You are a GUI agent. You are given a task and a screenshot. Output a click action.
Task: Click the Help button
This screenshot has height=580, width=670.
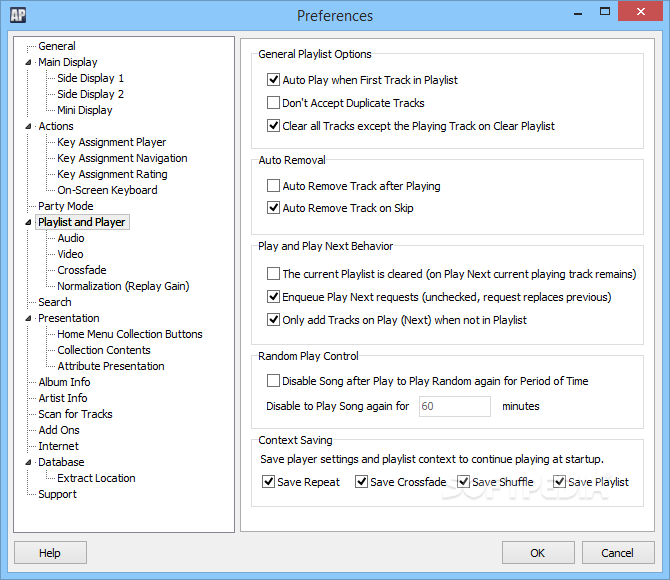click(x=50, y=553)
